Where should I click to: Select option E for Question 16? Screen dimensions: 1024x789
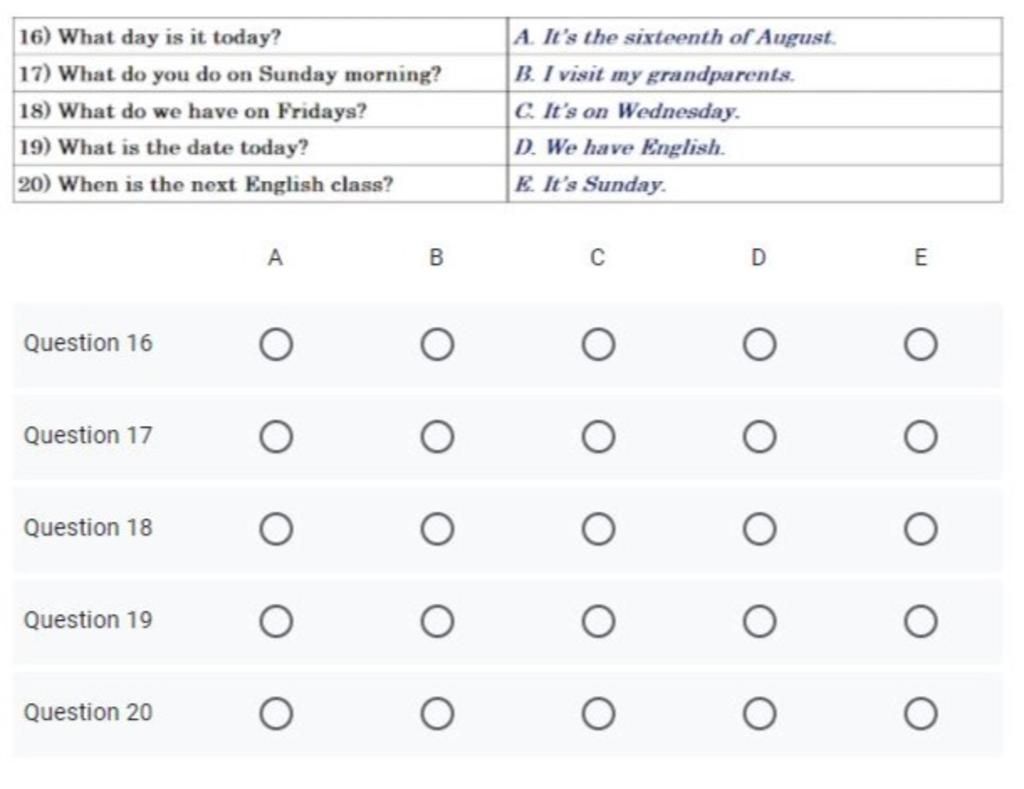(x=920, y=345)
